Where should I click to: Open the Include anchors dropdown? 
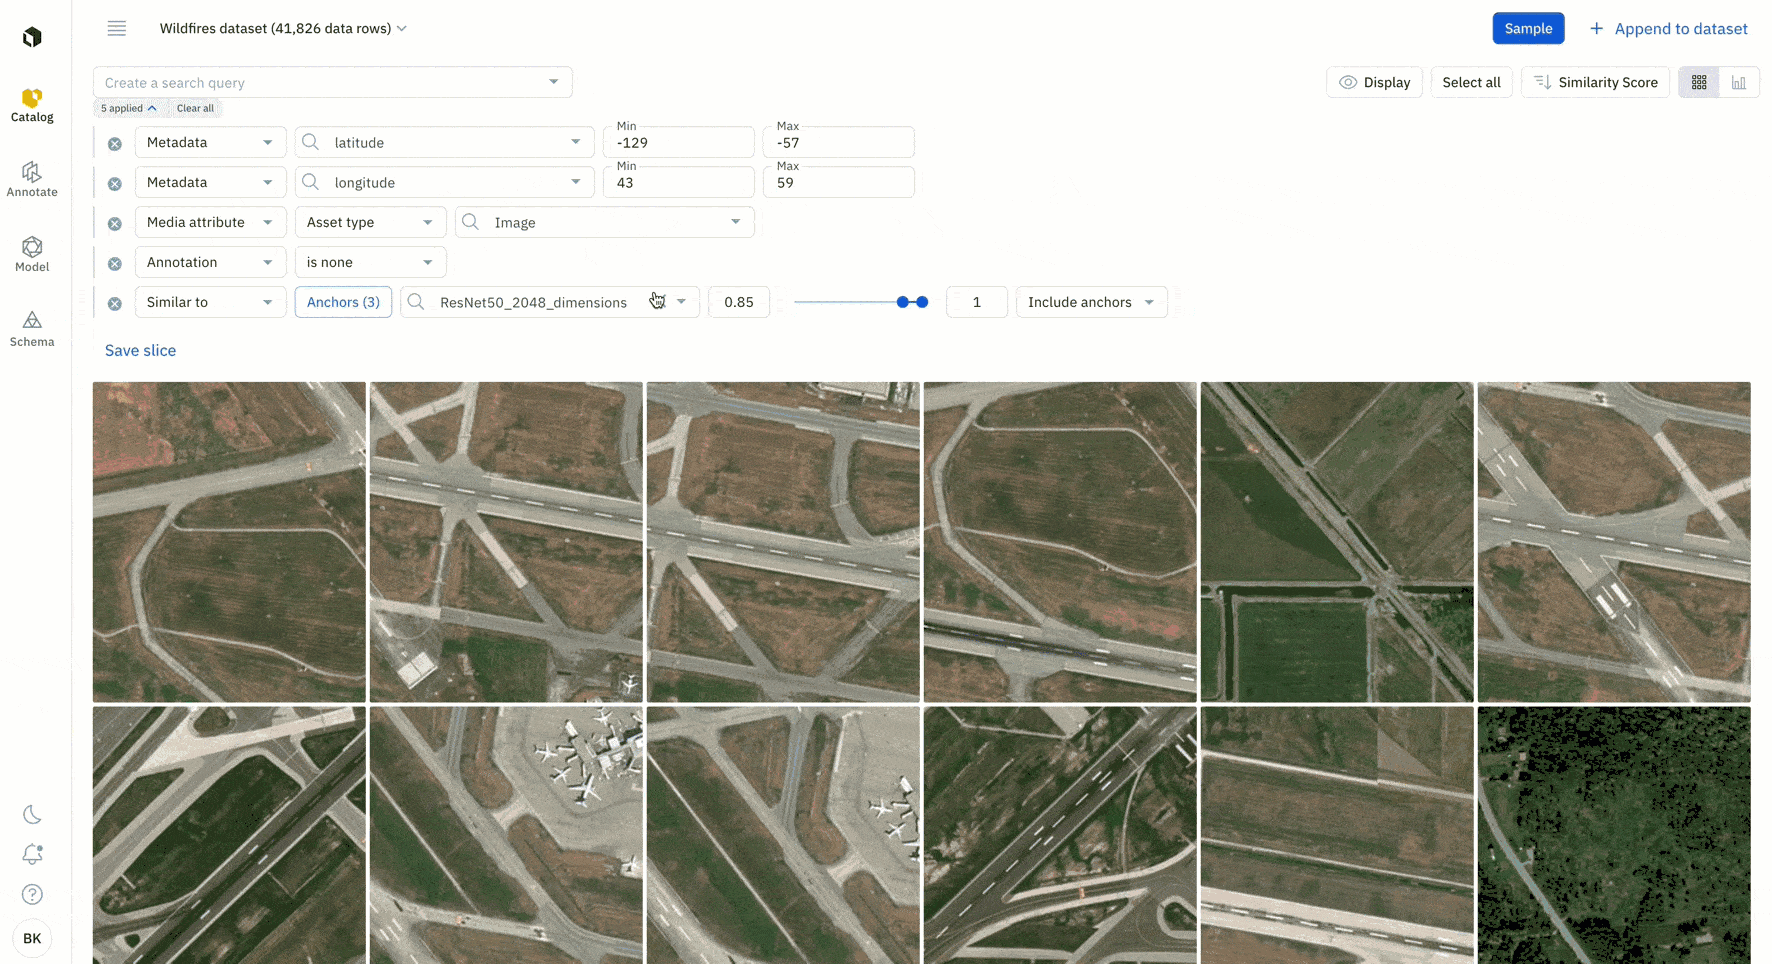tap(1091, 302)
